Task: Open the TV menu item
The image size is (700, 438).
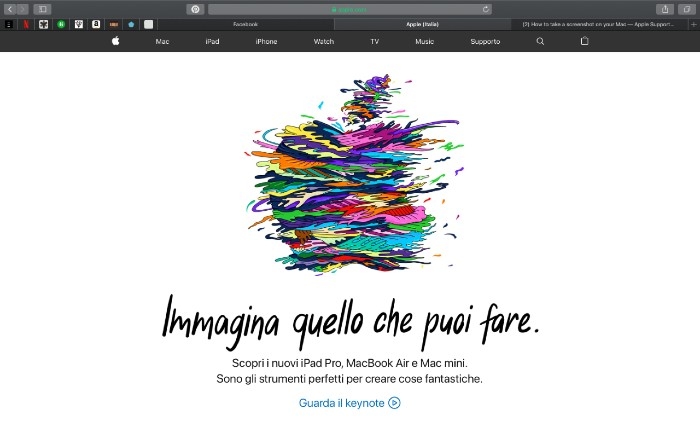Action: pos(375,42)
